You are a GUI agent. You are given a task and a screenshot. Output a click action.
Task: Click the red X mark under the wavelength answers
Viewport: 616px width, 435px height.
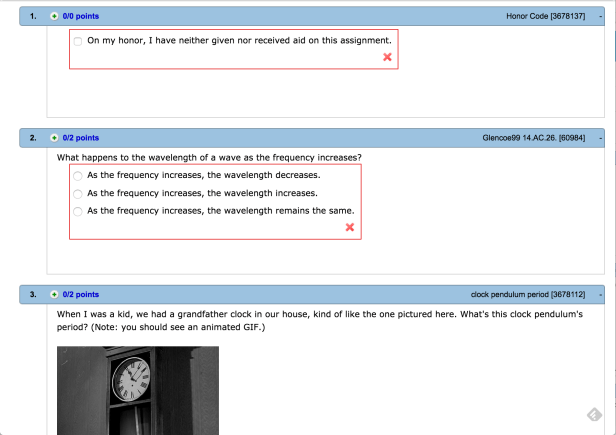point(350,228)
